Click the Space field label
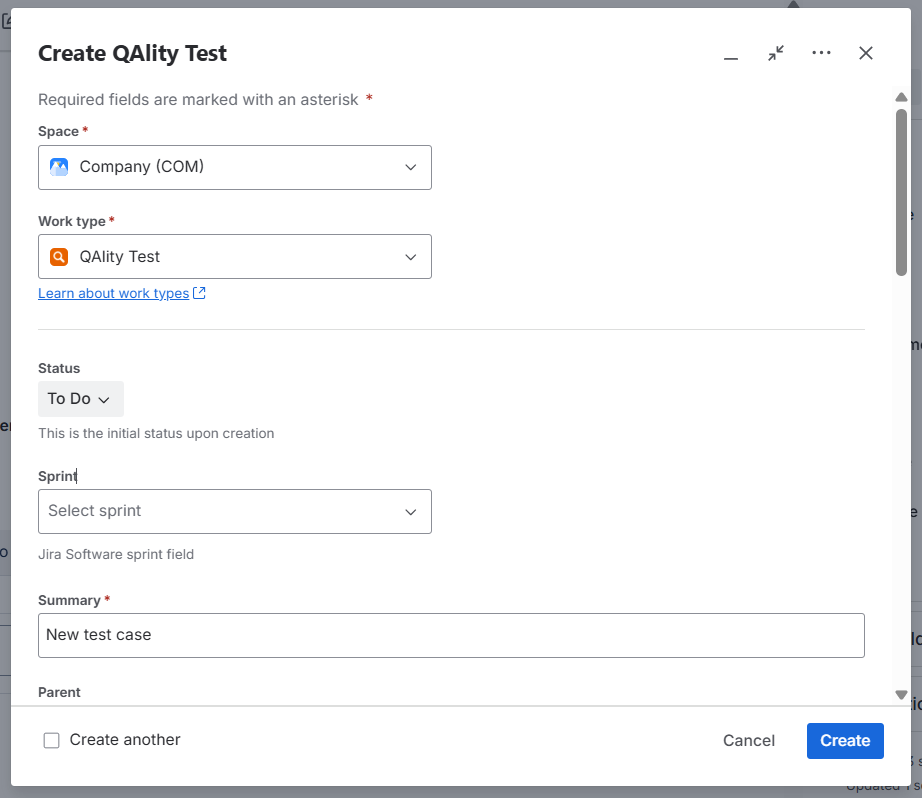The height and width of the screenshot is (798, 922). [58, 131]
